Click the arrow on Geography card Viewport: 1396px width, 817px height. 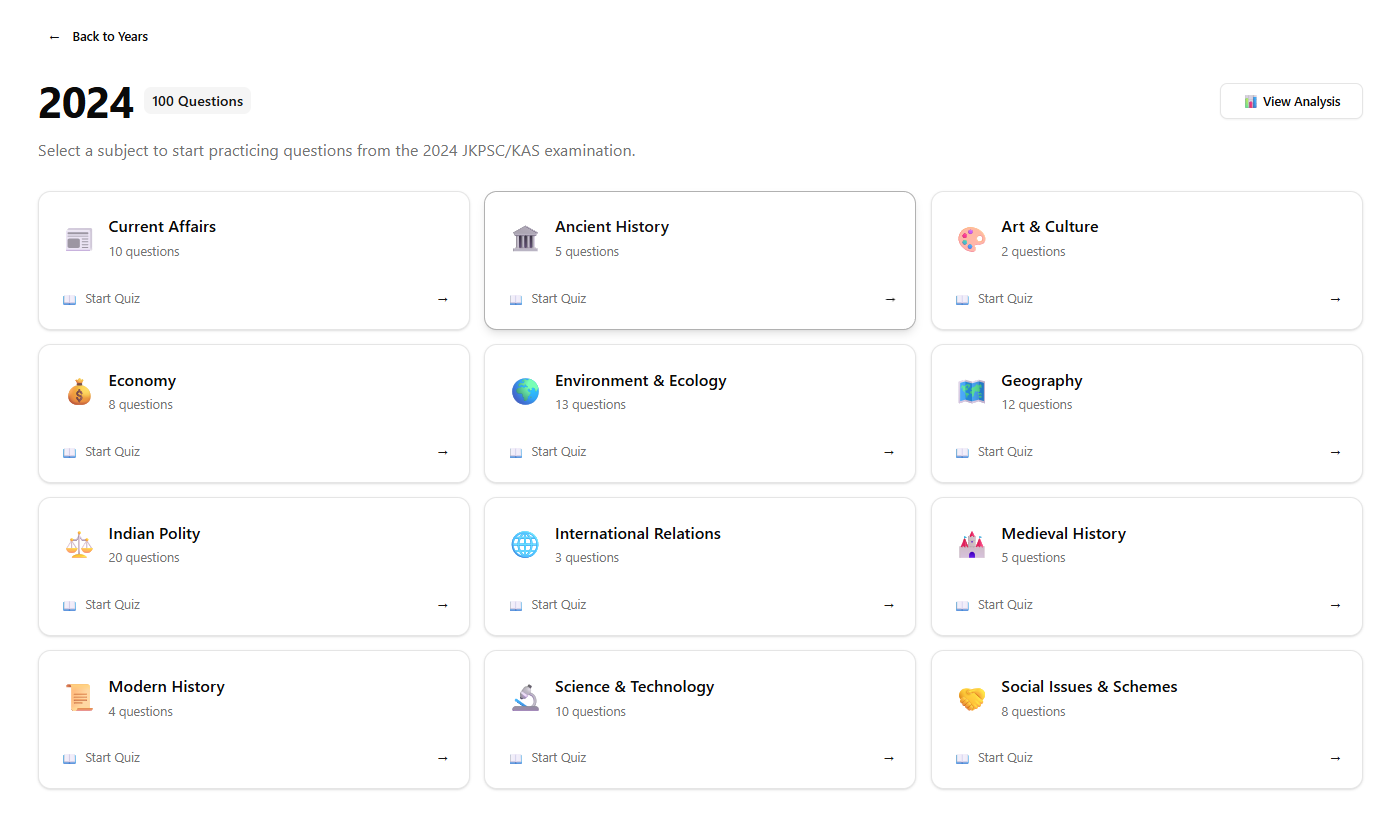1335,452
